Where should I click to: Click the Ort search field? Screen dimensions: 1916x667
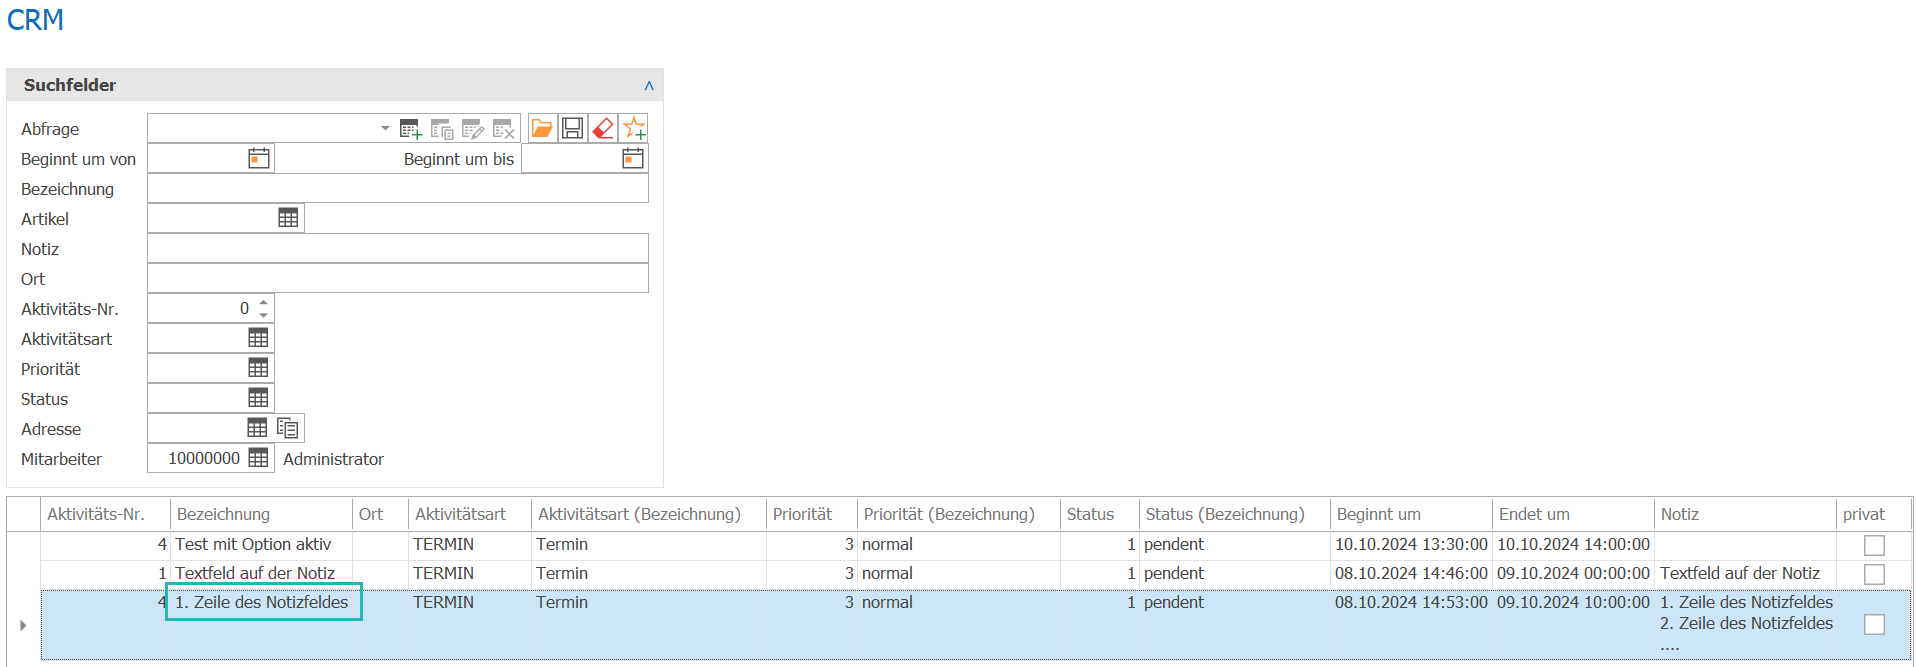[x=398, y=278]
